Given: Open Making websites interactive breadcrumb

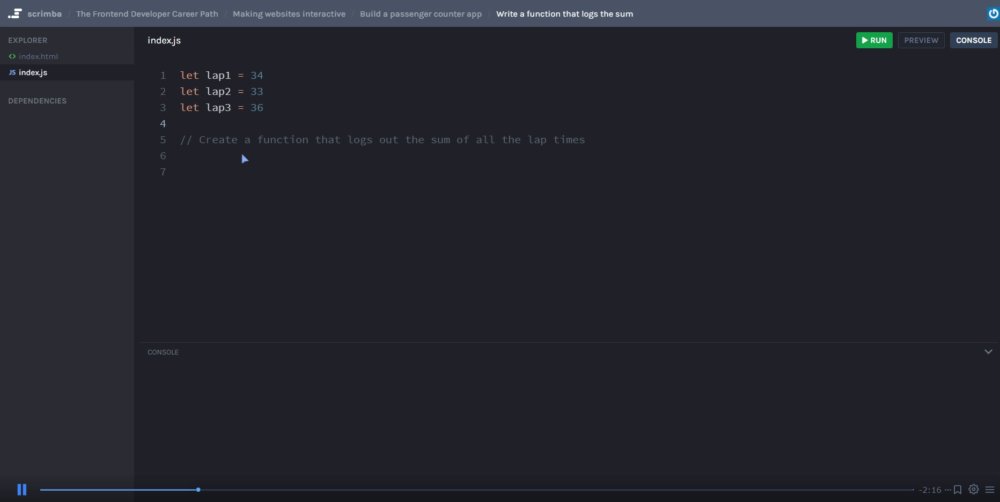Looking at the screenshot, I should point(289,13).
